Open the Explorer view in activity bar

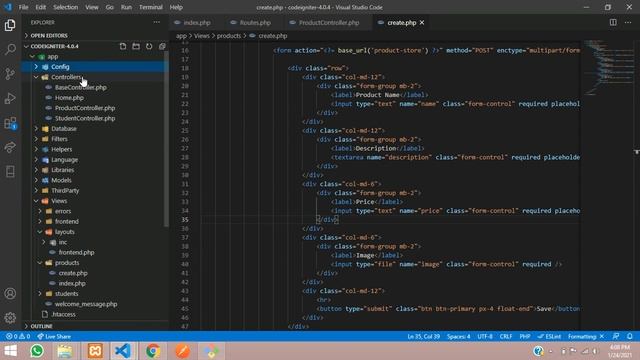(x=10, y=25)
